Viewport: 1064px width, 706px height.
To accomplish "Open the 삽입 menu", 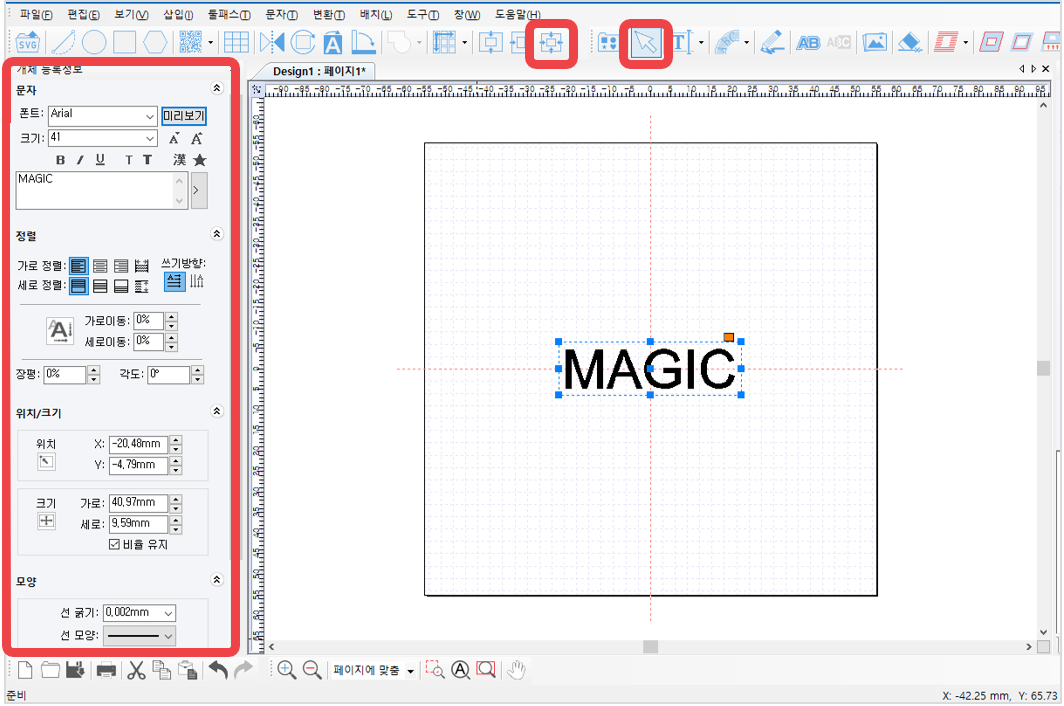I will coord(178,14).
